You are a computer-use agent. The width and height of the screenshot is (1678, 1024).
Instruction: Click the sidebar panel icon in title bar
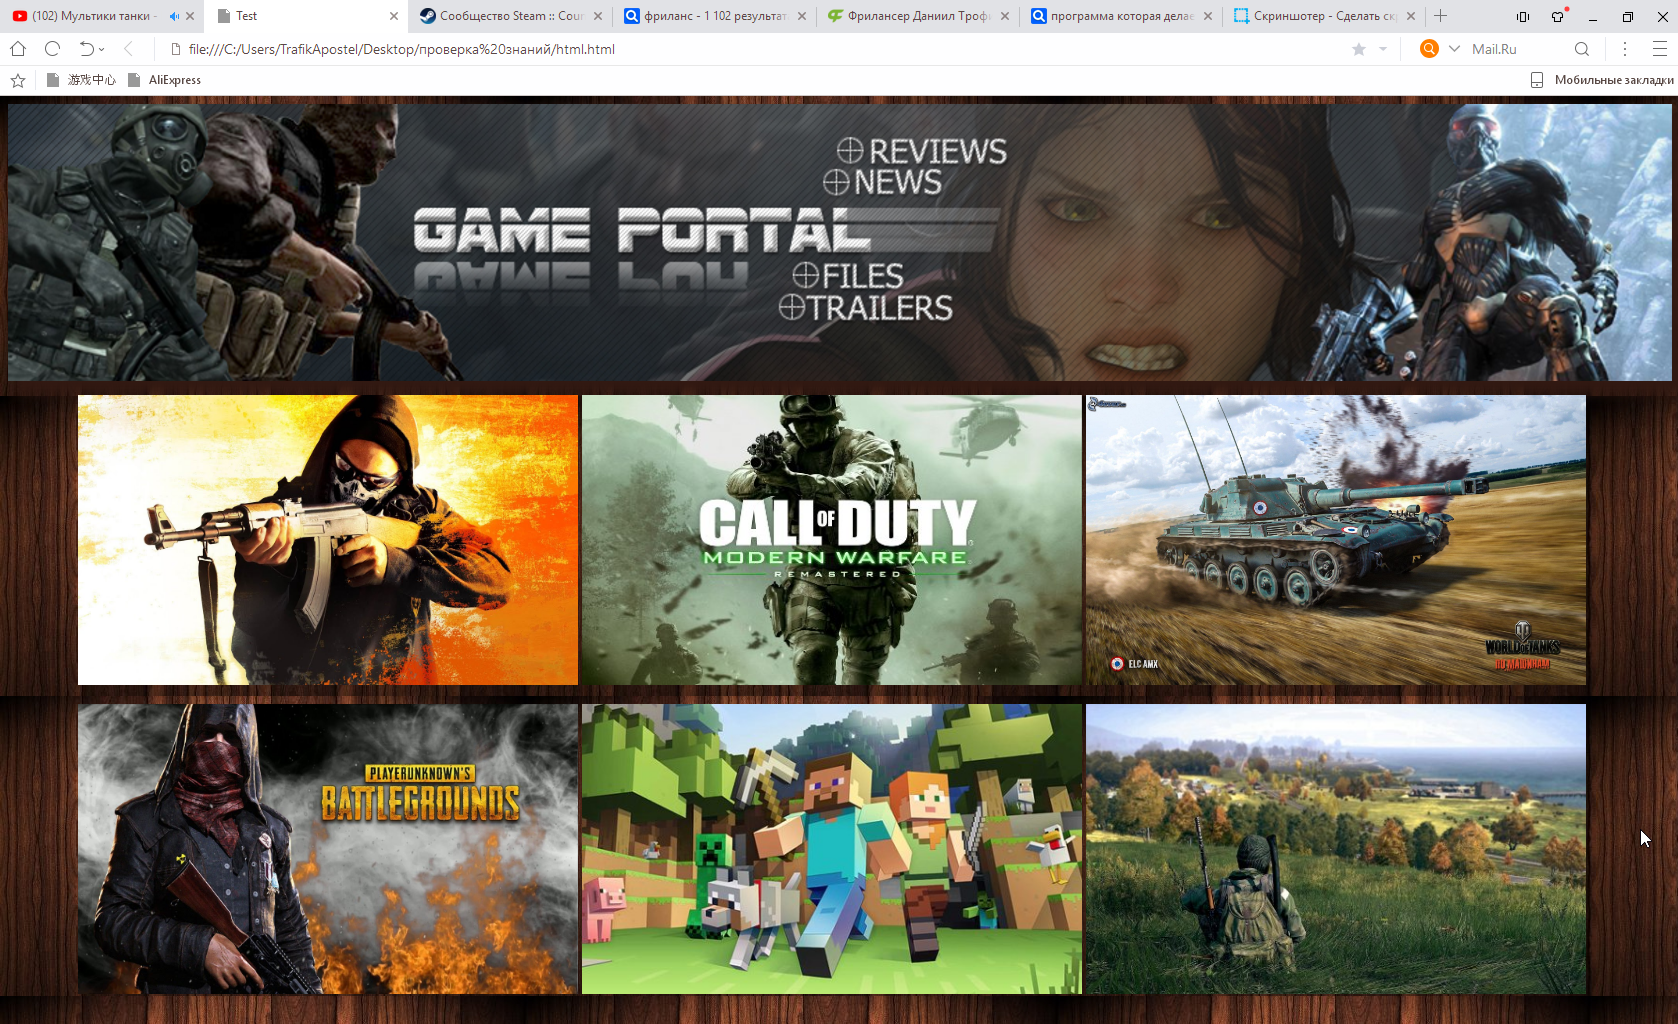tap(1523, 16)
